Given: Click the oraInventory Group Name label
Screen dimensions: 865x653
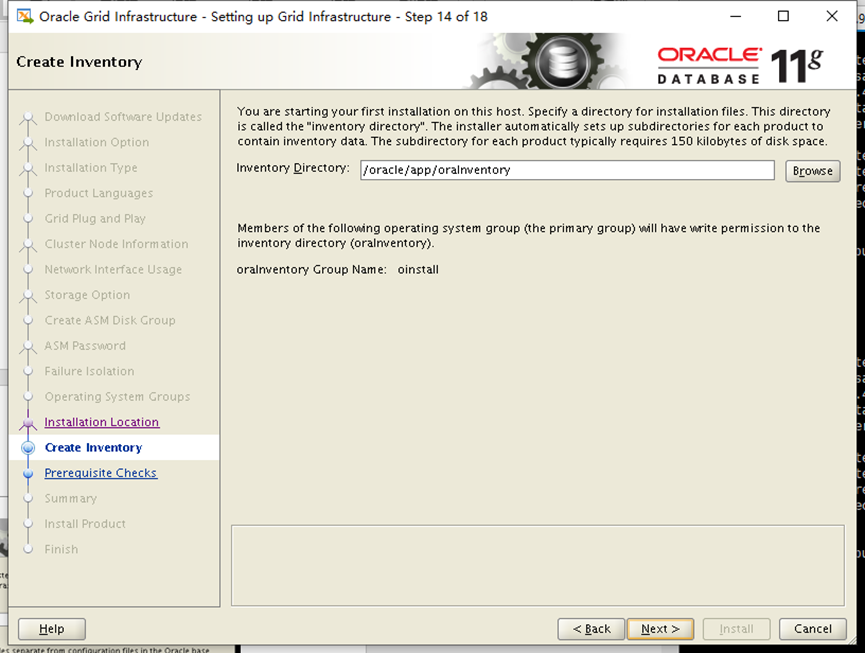Looking at the screenshot, I should [312, 270].
